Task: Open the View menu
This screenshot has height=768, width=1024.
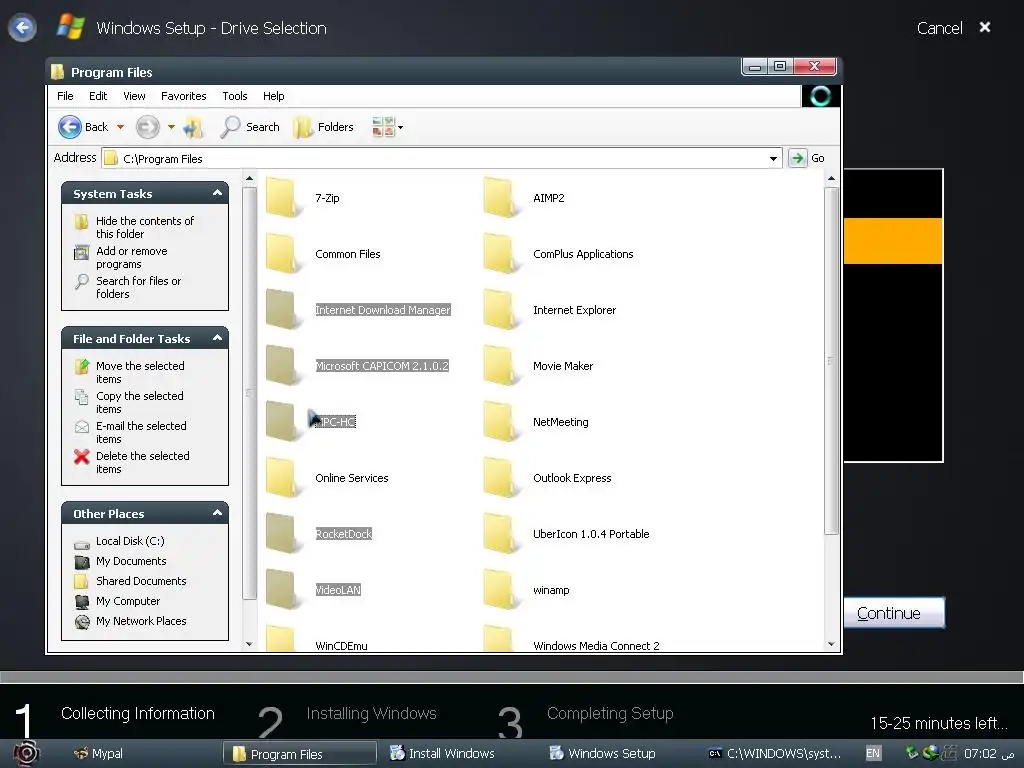Action: 134,96
